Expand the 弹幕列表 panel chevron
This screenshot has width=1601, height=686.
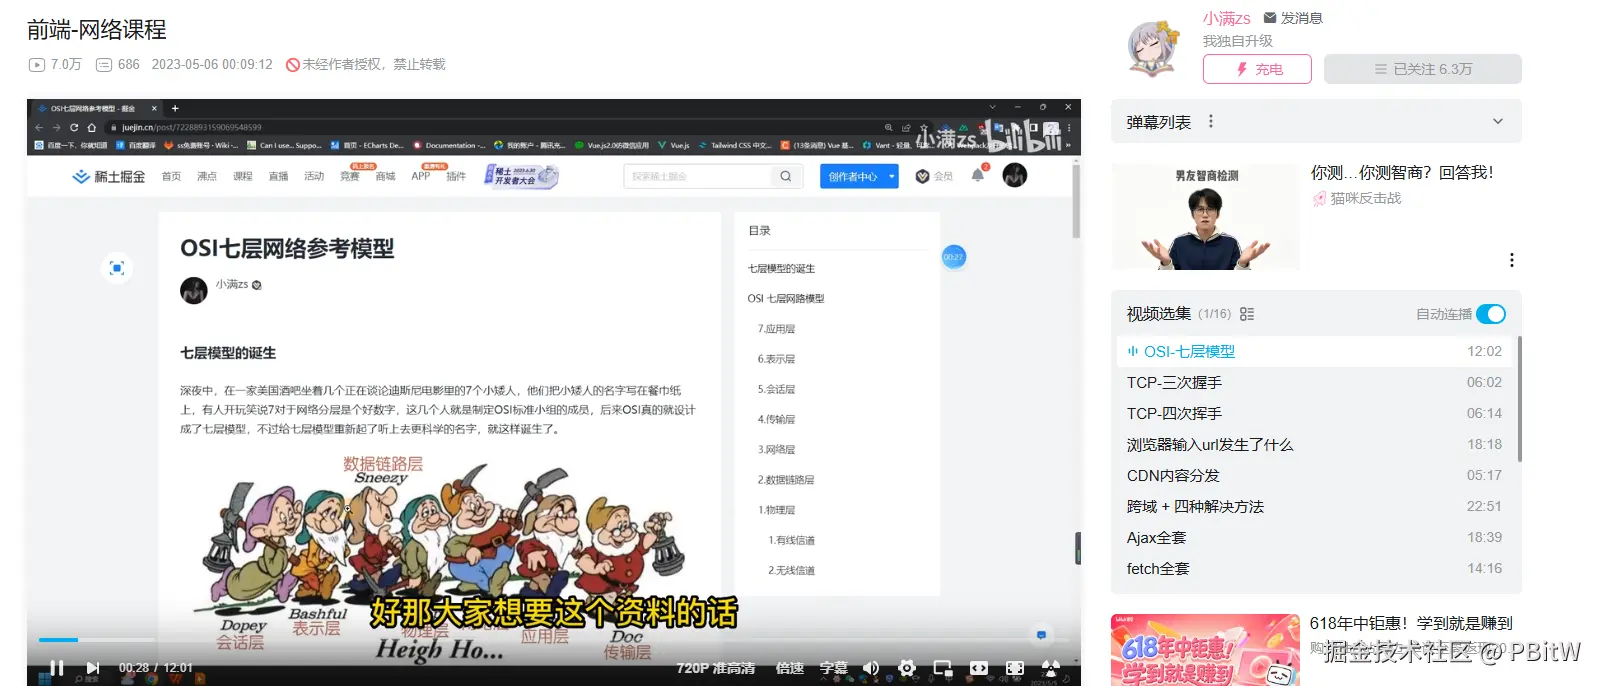[x=1498, y=121]
